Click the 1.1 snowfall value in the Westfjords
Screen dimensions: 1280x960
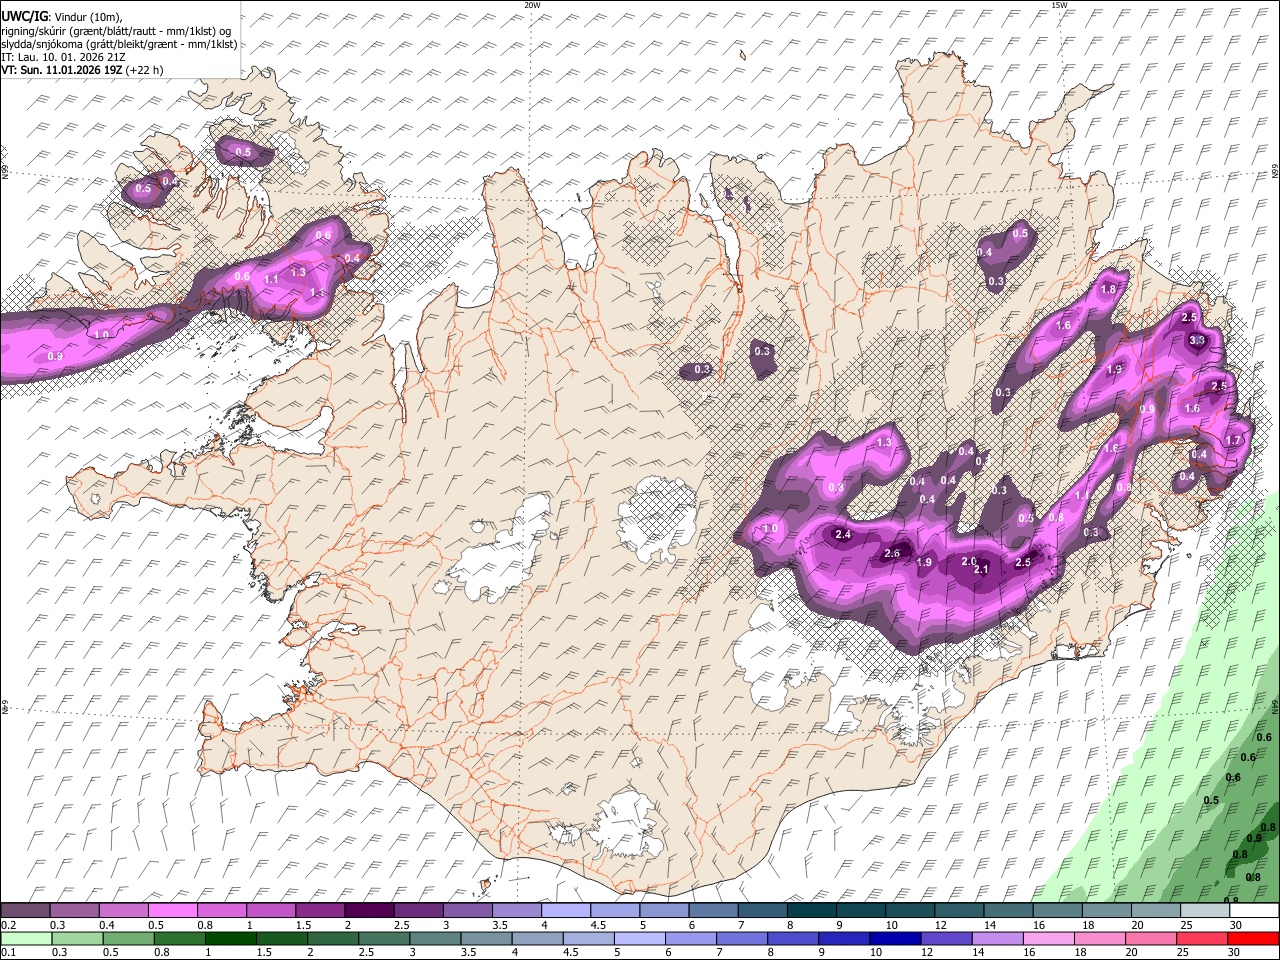[x=271, y=280]
